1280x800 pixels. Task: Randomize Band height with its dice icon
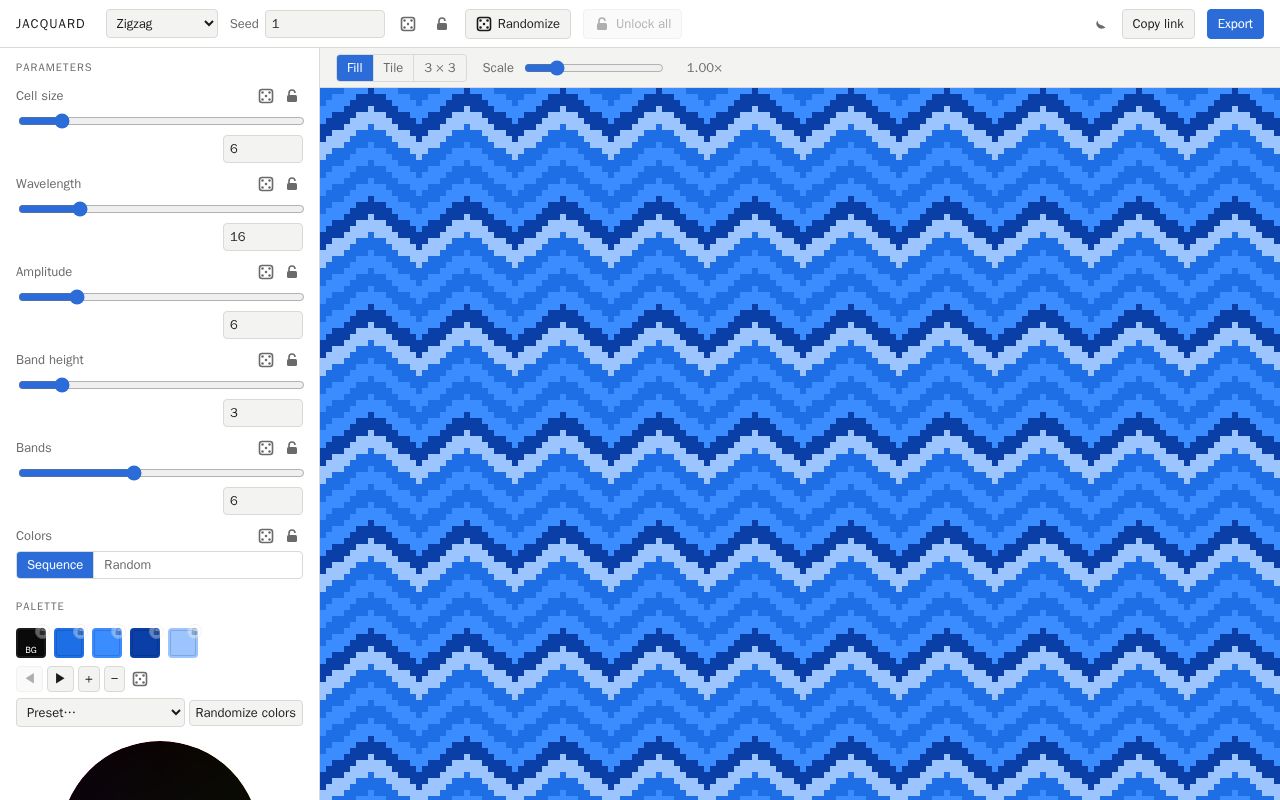click(266, 360)
